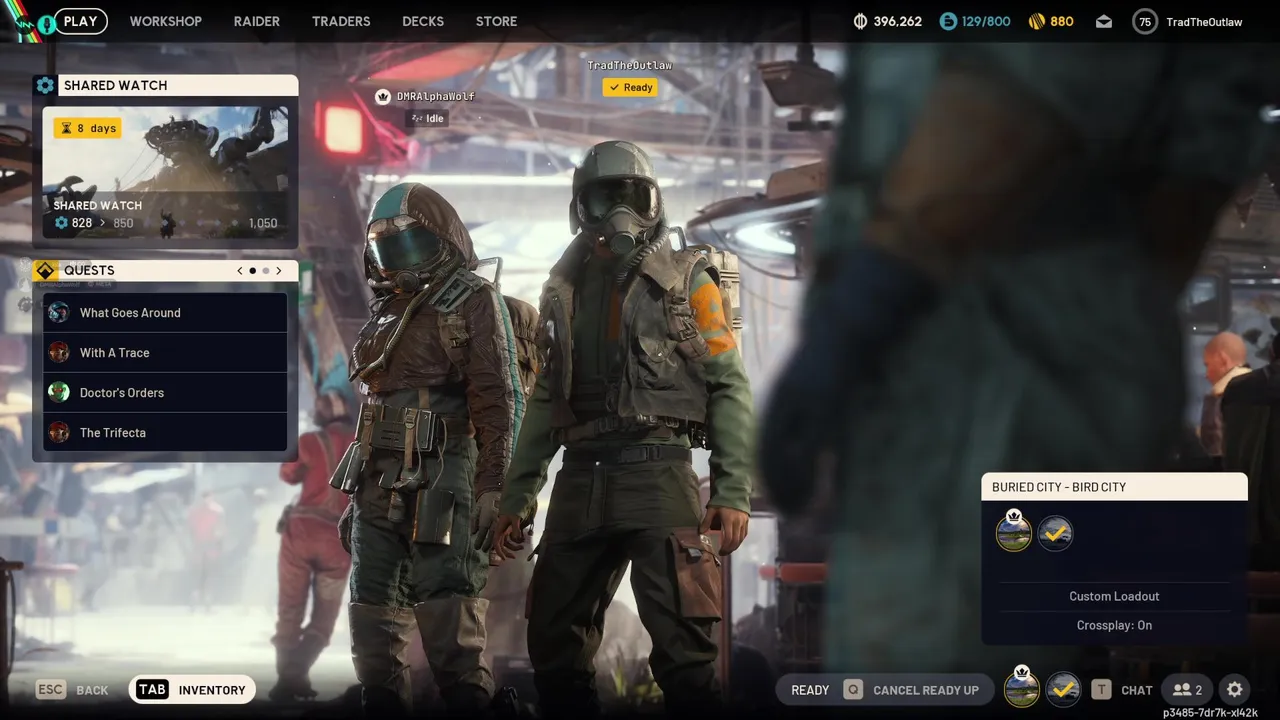
Task: Open the What Goes Around quest
Action: [x=165, y=312]
